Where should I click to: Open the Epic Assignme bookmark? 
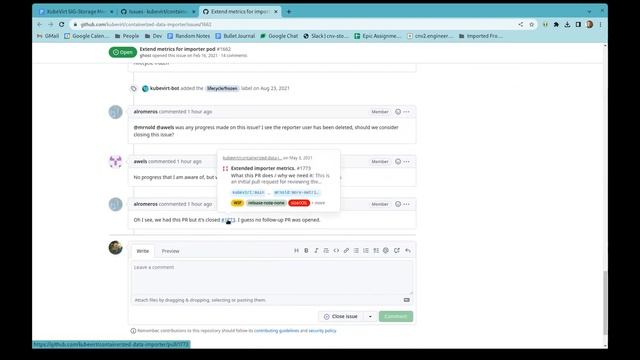tap(378, 36)
